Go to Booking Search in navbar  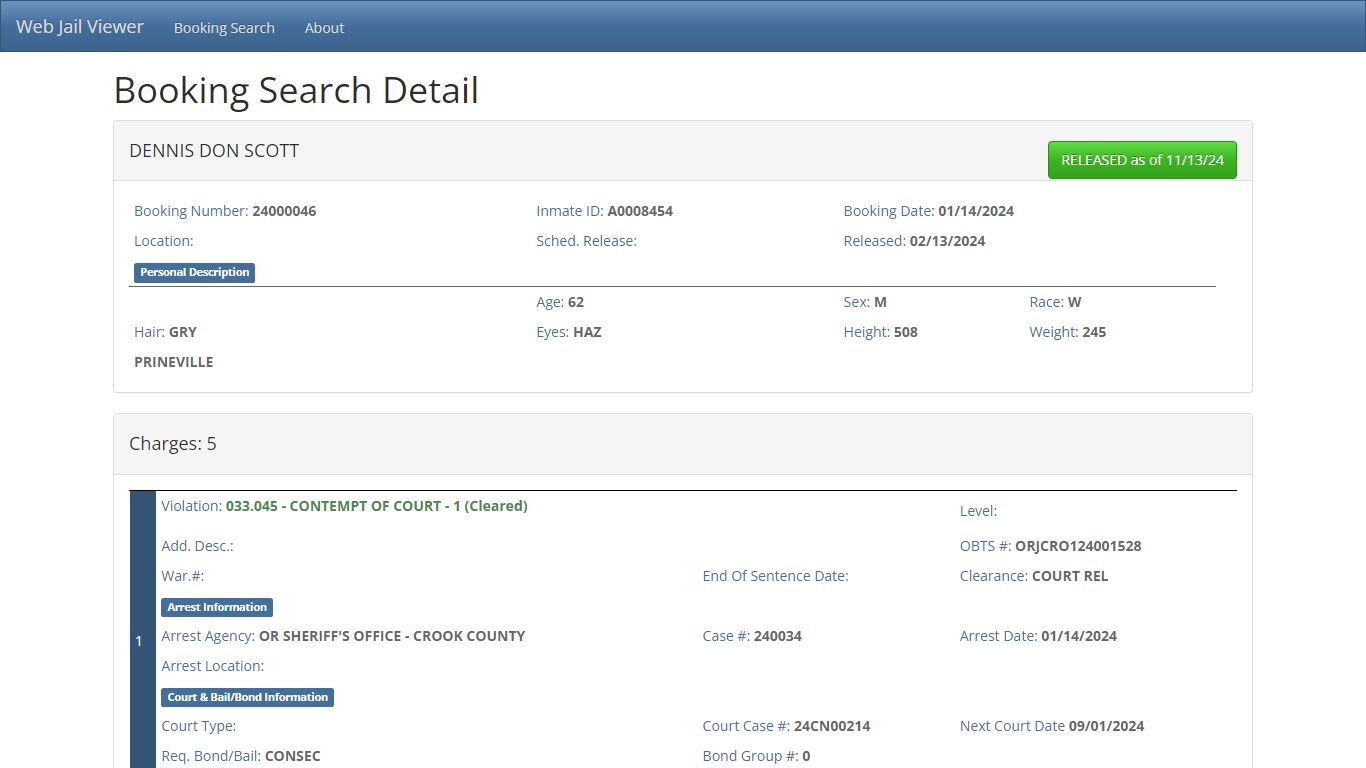(224, 28)
